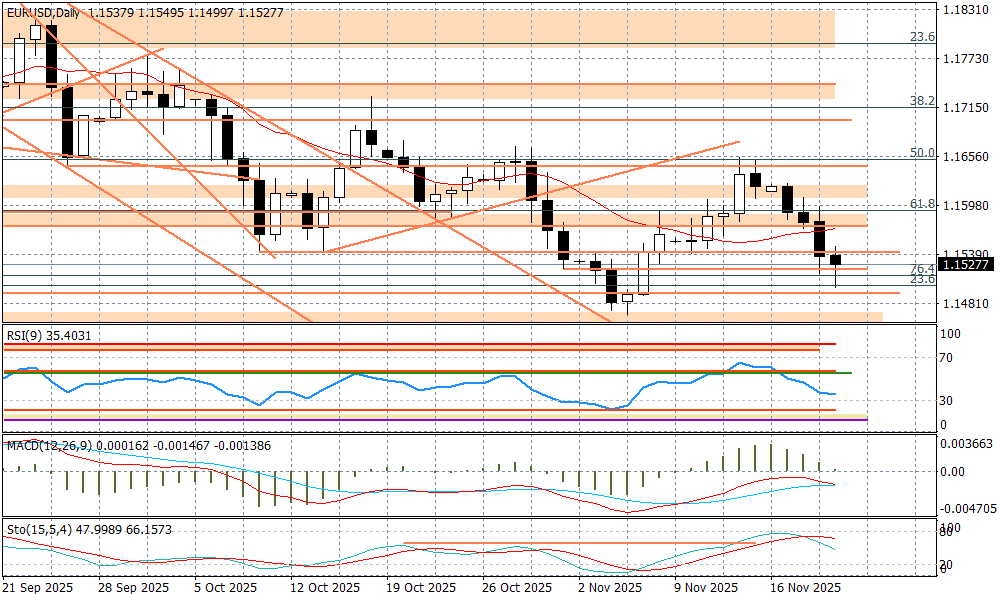Click the current price tag 1.15277

click(x=966, y=265)
